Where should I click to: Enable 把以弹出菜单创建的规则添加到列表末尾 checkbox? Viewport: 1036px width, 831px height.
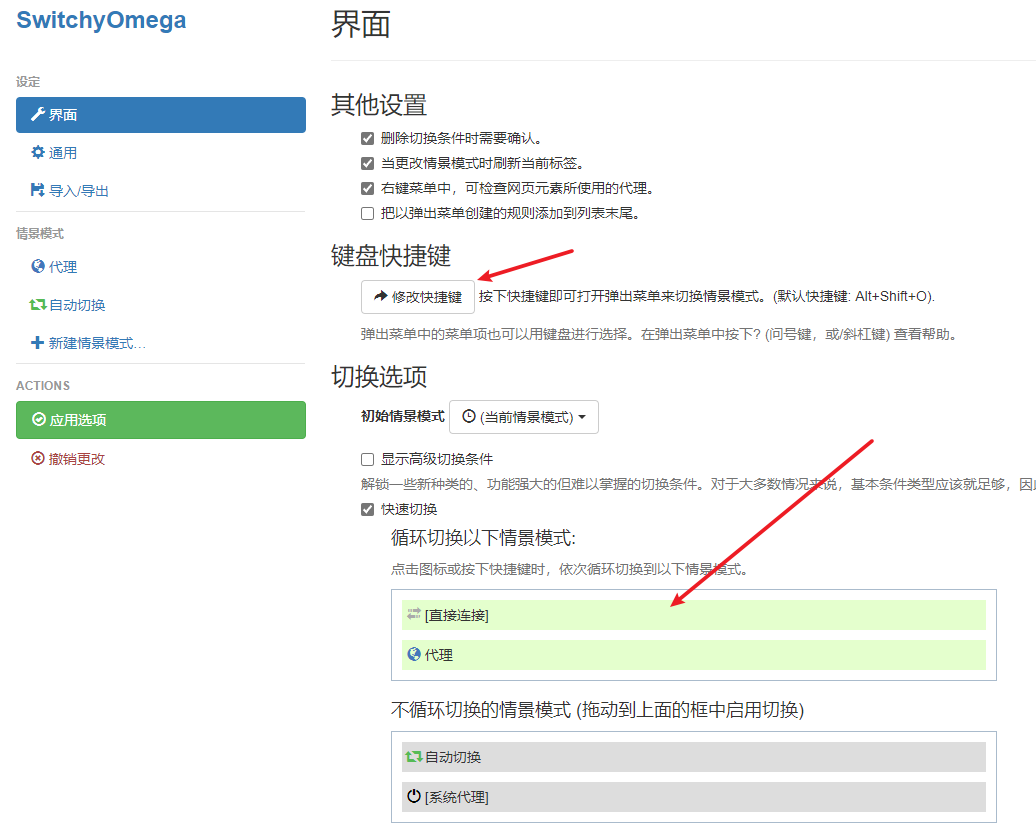tap(367, 213)
